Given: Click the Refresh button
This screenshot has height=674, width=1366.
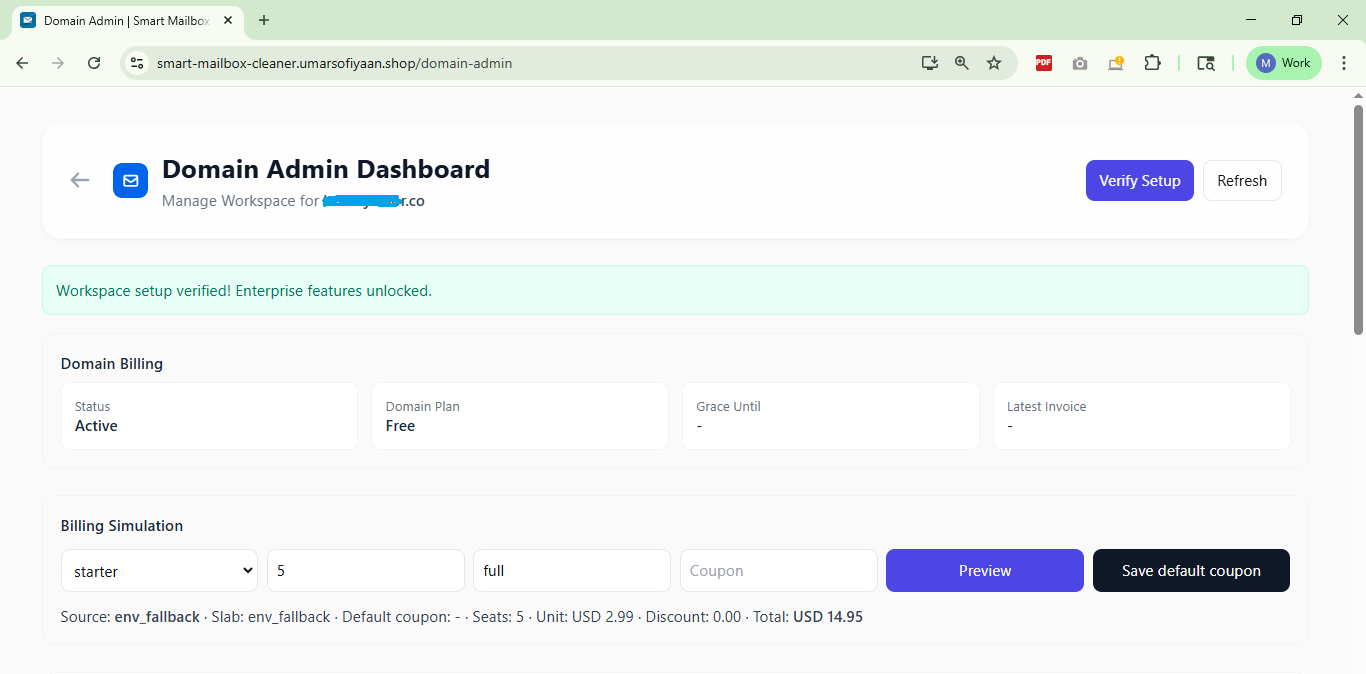Looking at the screenshot, I should point(1242,181).
